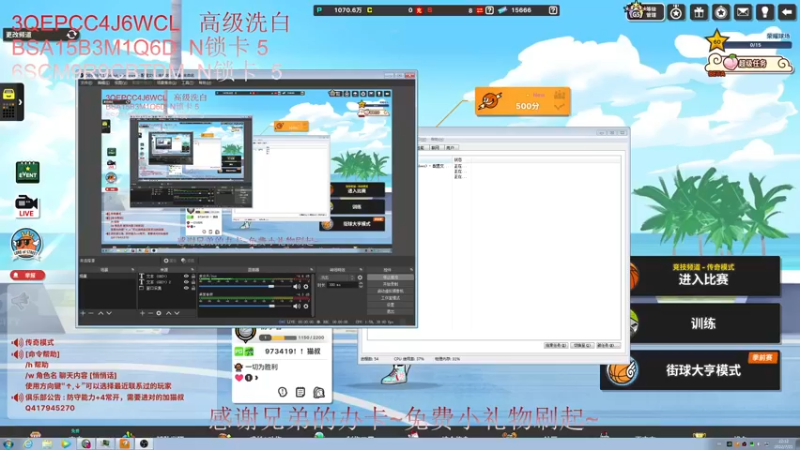Viewport: 800px width, 450px height.
Task: Remove the scene with minus button in OBS
Action: point(91,313)
